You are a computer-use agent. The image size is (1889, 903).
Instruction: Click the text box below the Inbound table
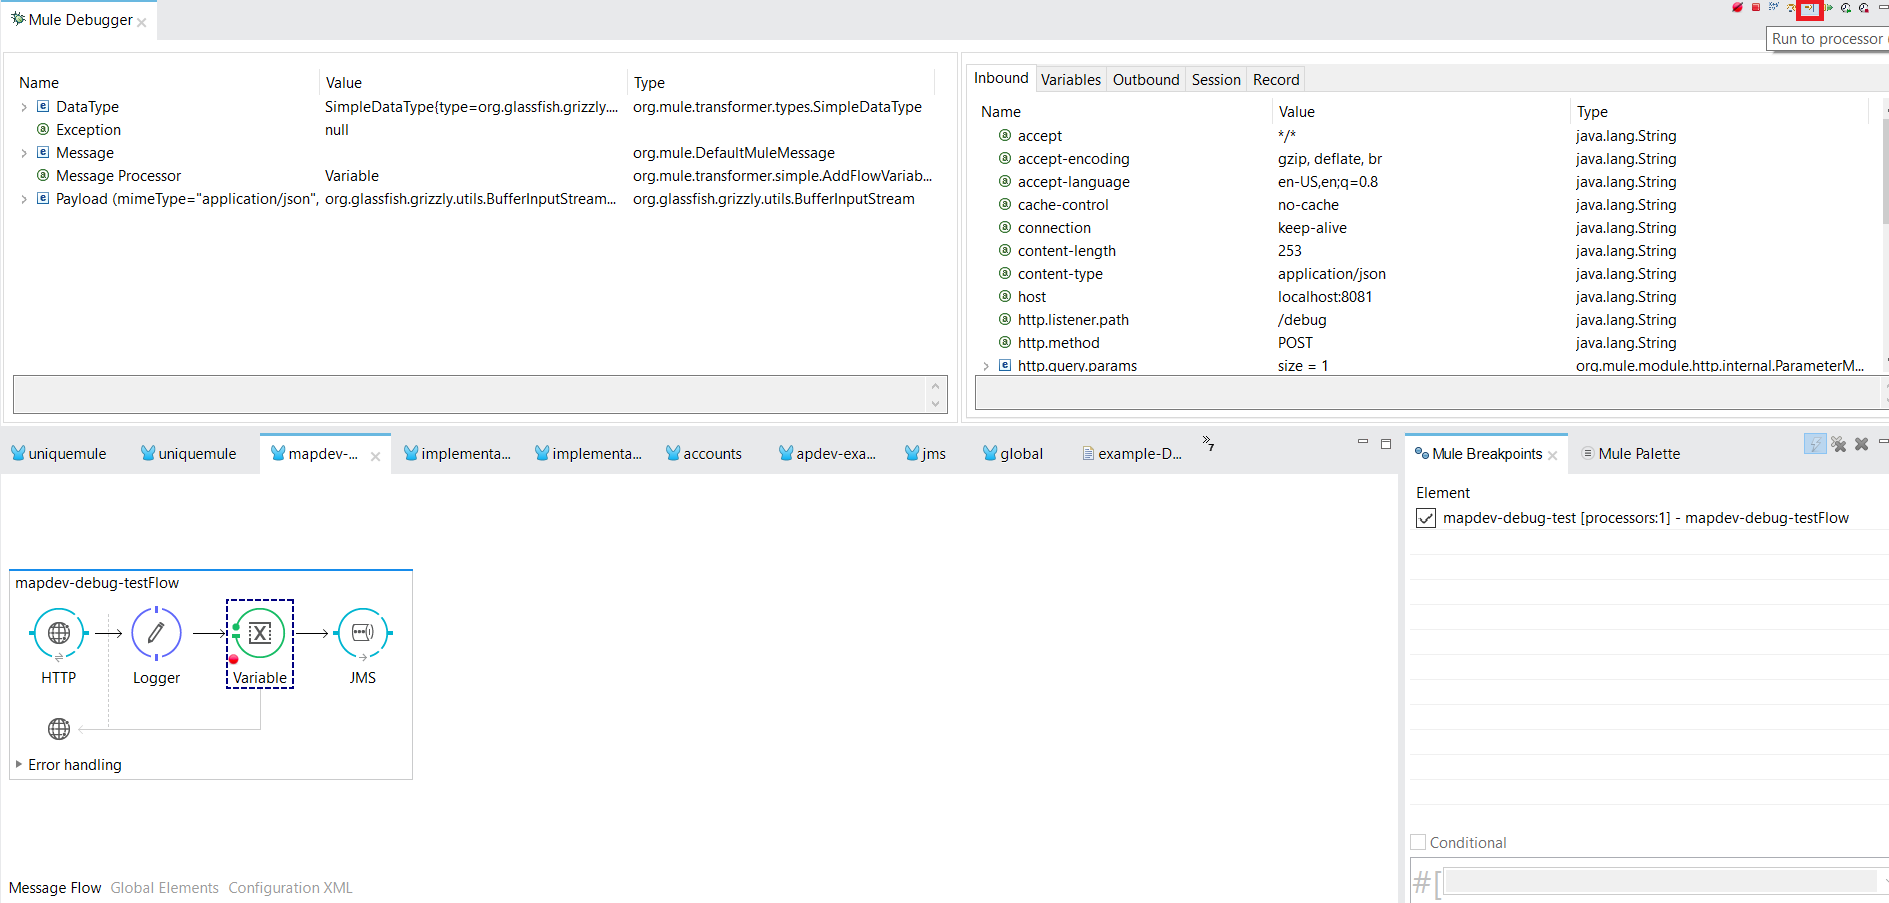click(x=1428, y=393)
